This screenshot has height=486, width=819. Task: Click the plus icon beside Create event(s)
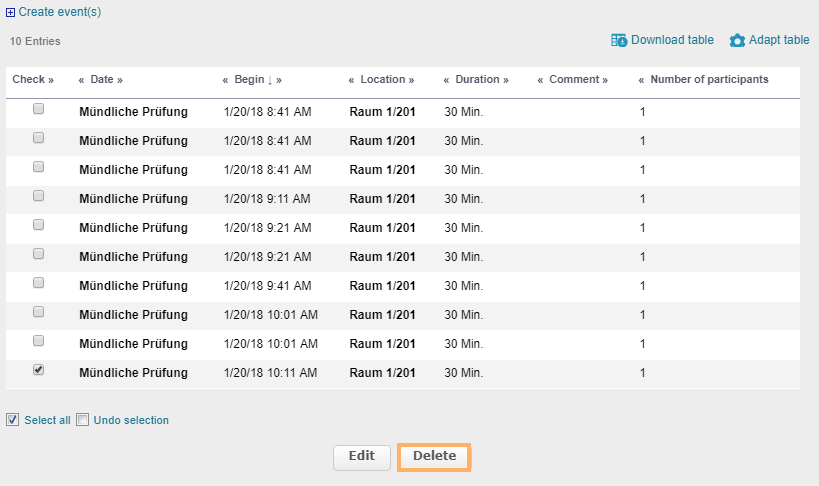tap(11, 13)
